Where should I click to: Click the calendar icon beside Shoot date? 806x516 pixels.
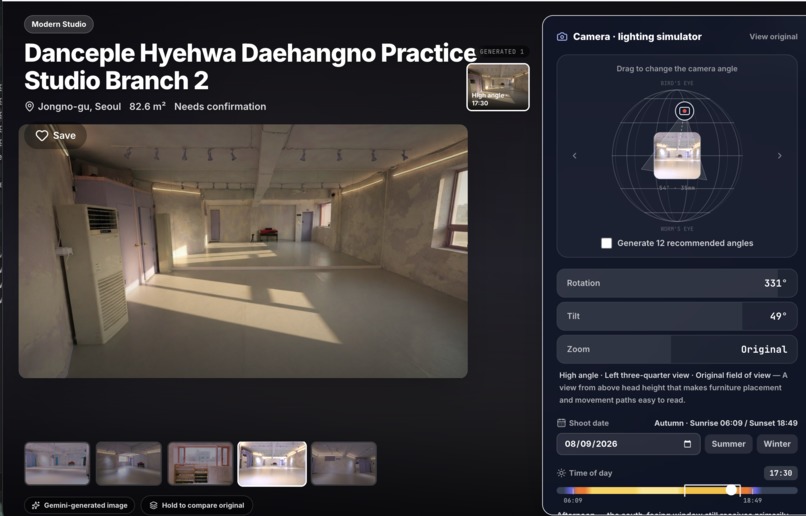pyautogui.click(x=561, y=423)
